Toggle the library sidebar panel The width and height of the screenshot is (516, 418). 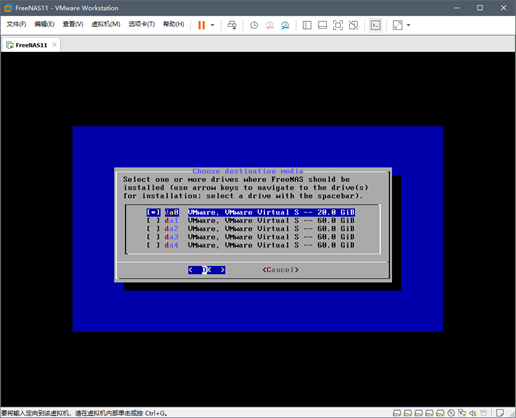tap(307, 25)
